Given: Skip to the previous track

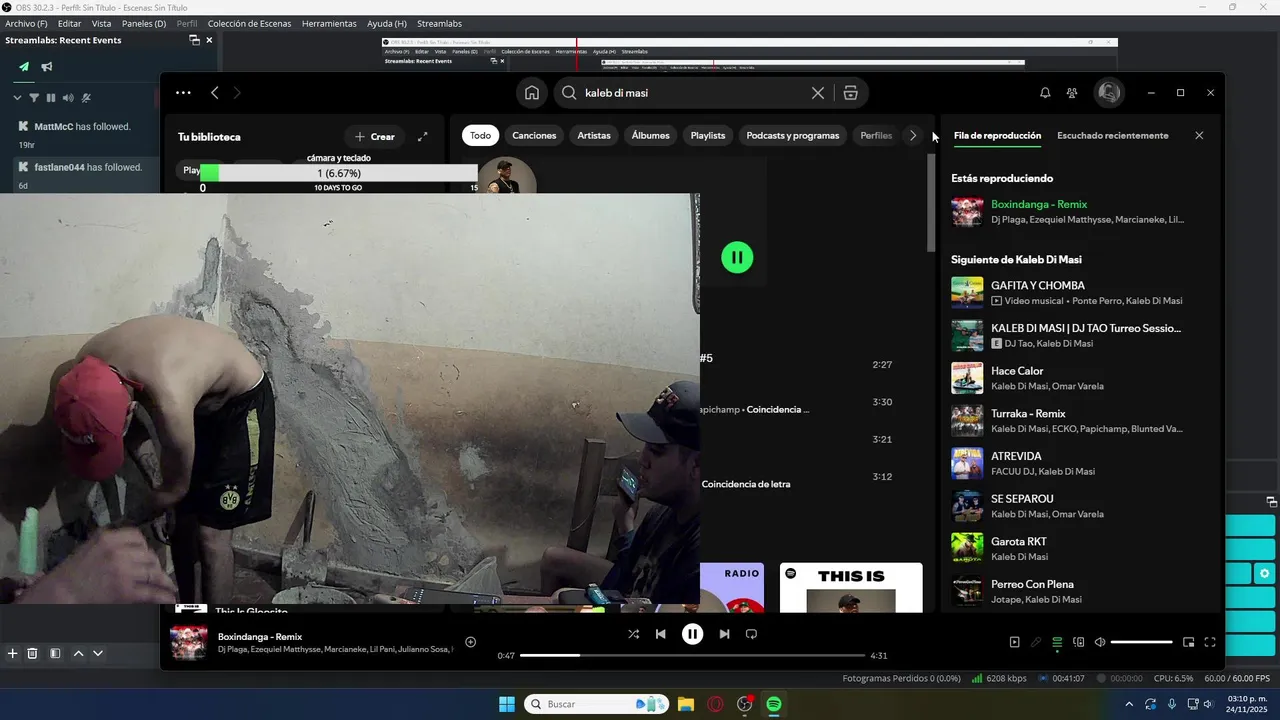Looking at the screenshot, I should (660, 634).
